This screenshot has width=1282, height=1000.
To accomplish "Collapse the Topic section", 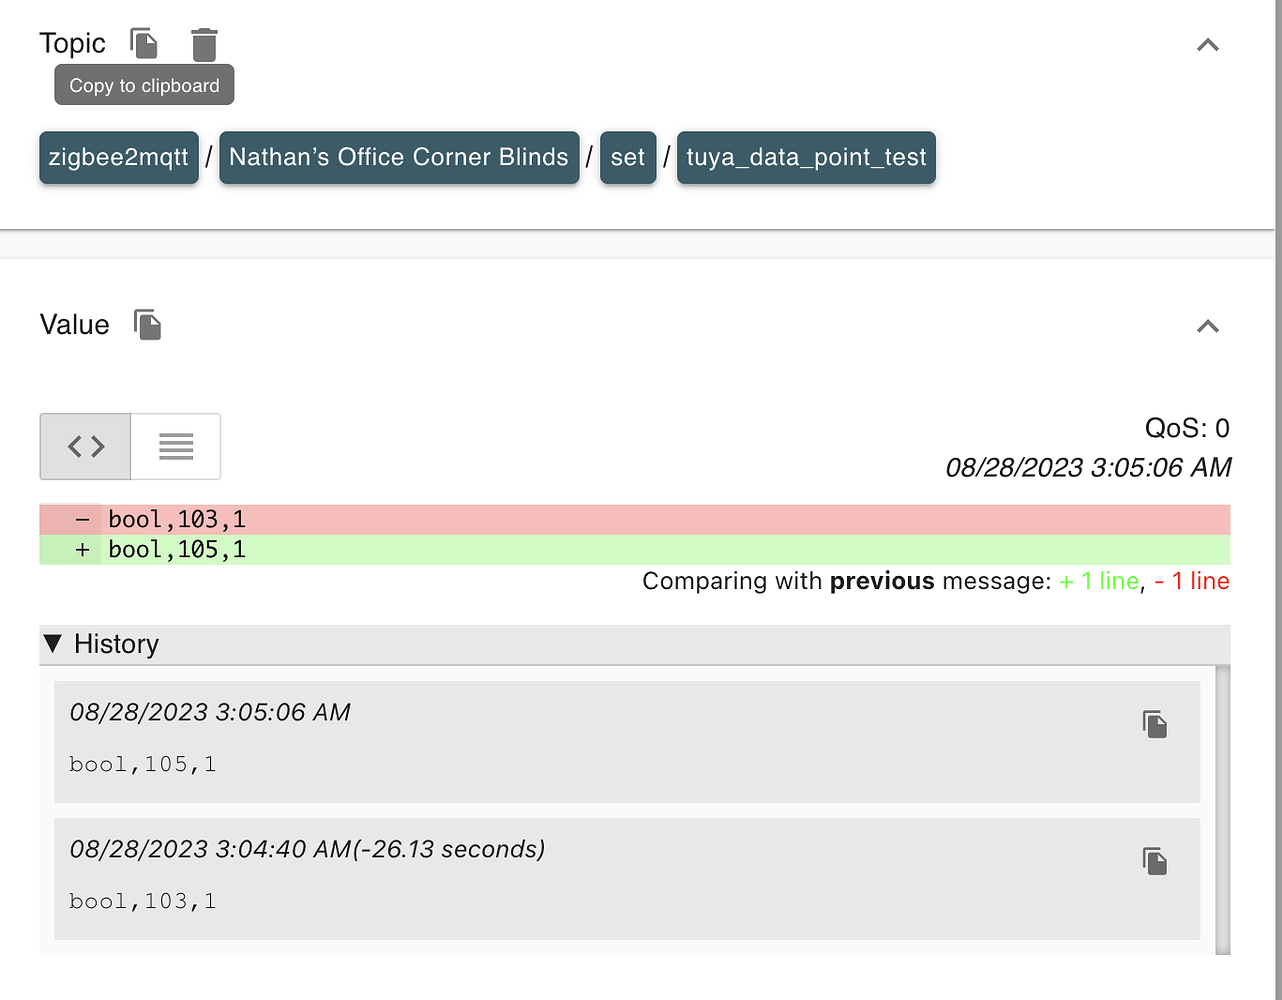I will (x=1208, y=45).
